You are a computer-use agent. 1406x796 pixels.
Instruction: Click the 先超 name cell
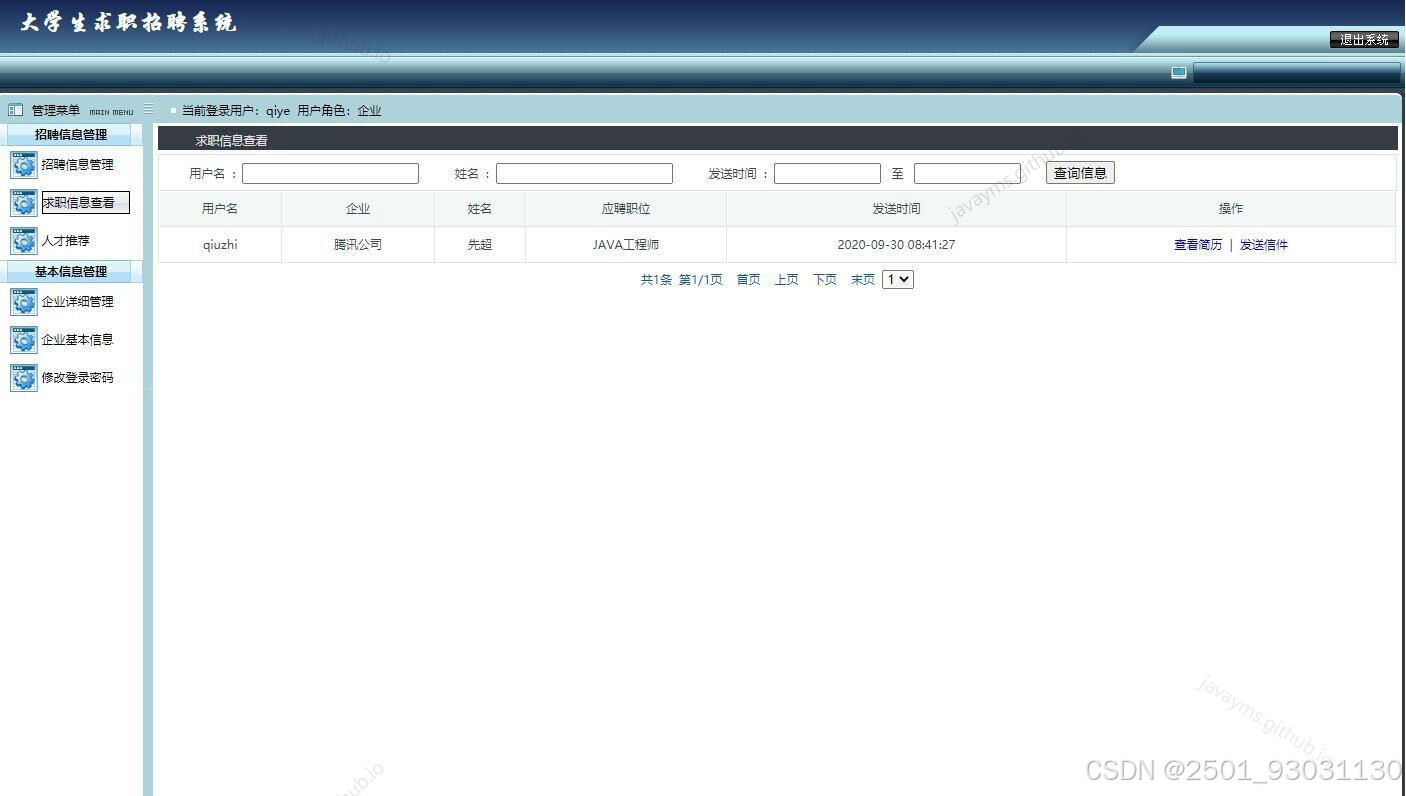click(480, 245)
